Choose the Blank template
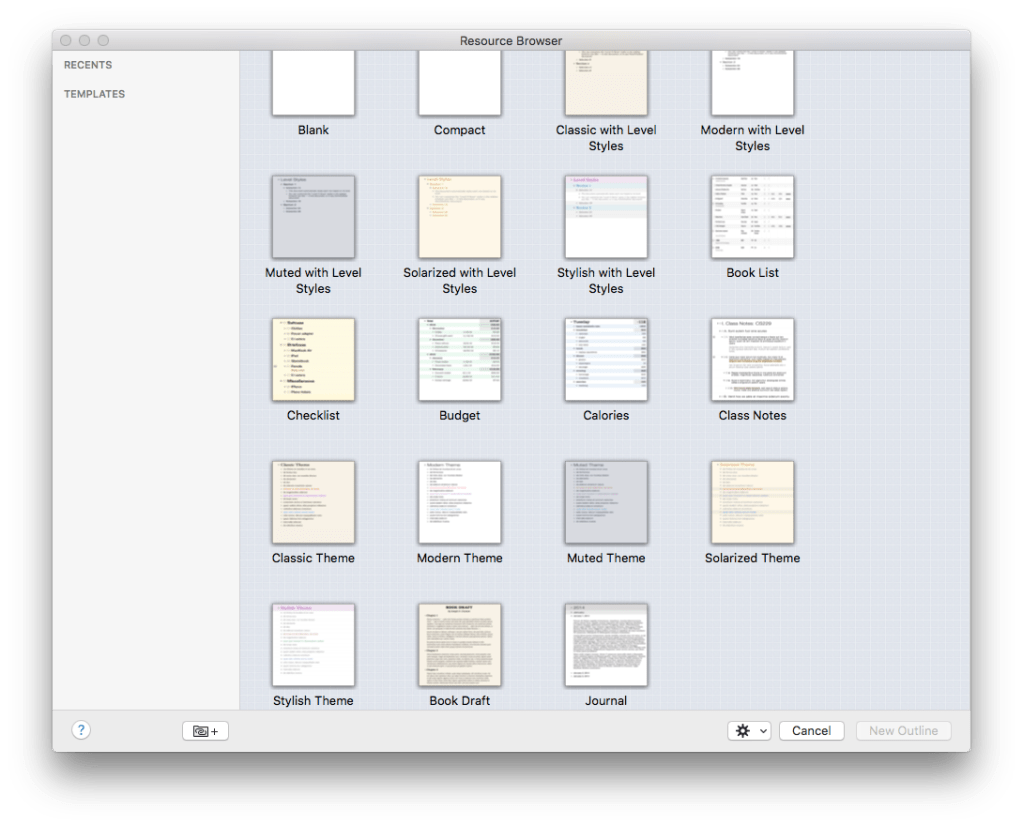 (x=313, y=83)
